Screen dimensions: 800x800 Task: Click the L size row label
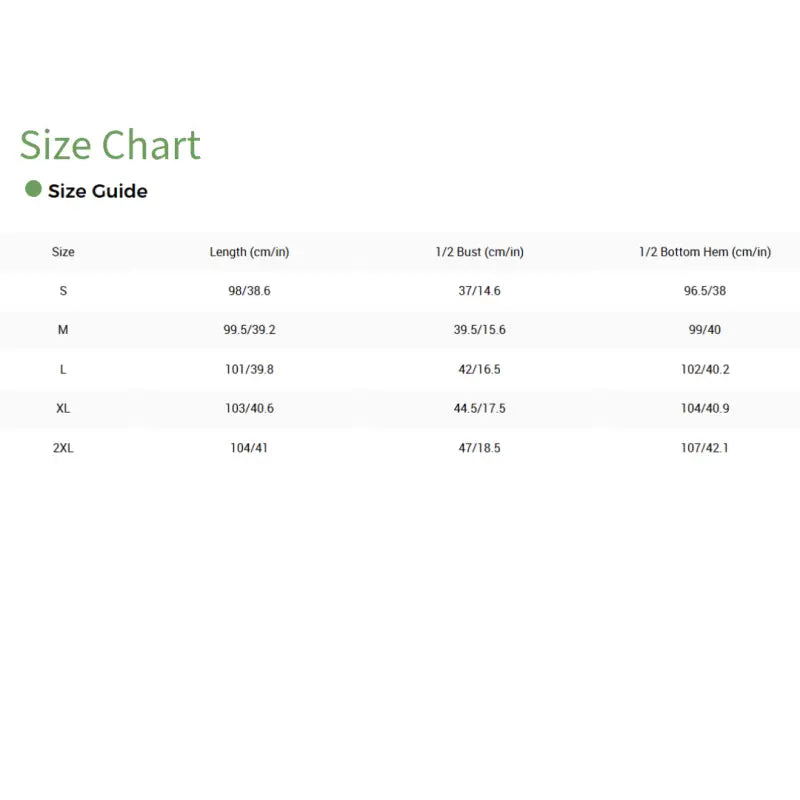click(63, 369)
